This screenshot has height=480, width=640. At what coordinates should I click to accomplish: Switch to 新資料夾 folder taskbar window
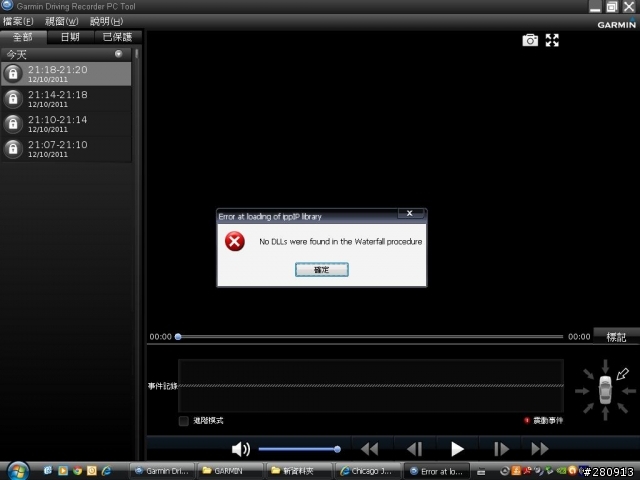pos(298,471)
